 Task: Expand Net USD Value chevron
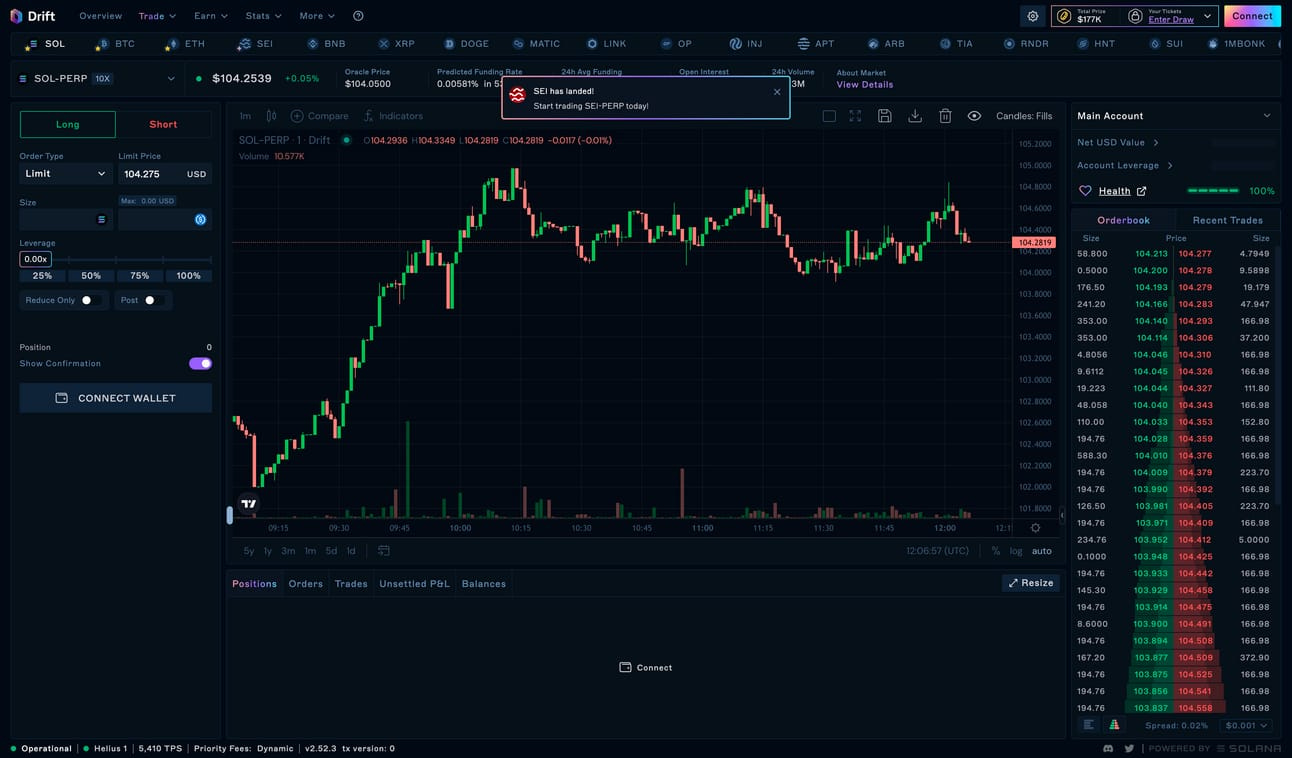[x=1156, y=142]
